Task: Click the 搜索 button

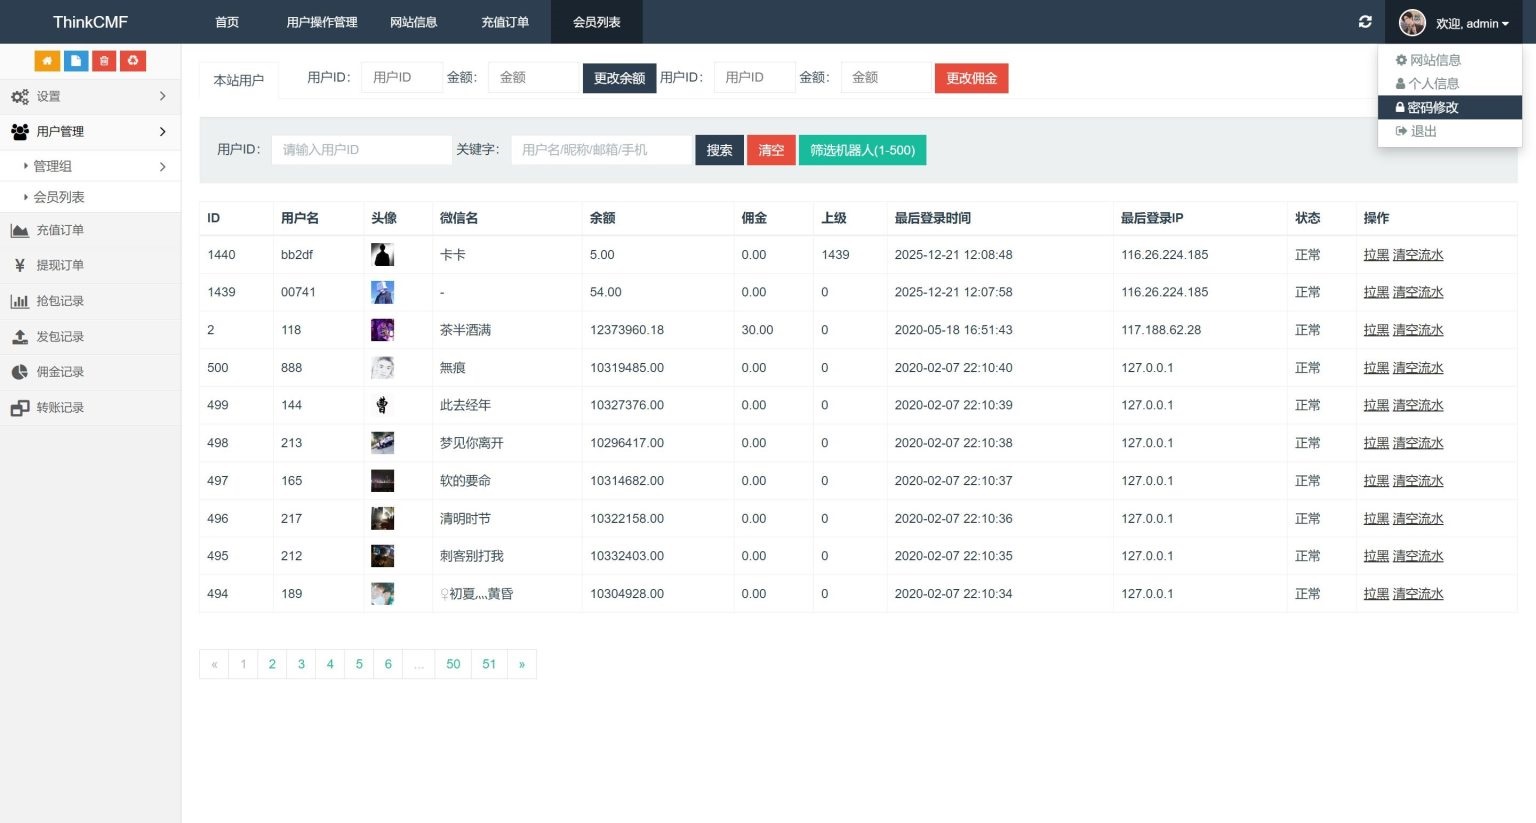Action: pyautogui.click(x=719, y=150)
